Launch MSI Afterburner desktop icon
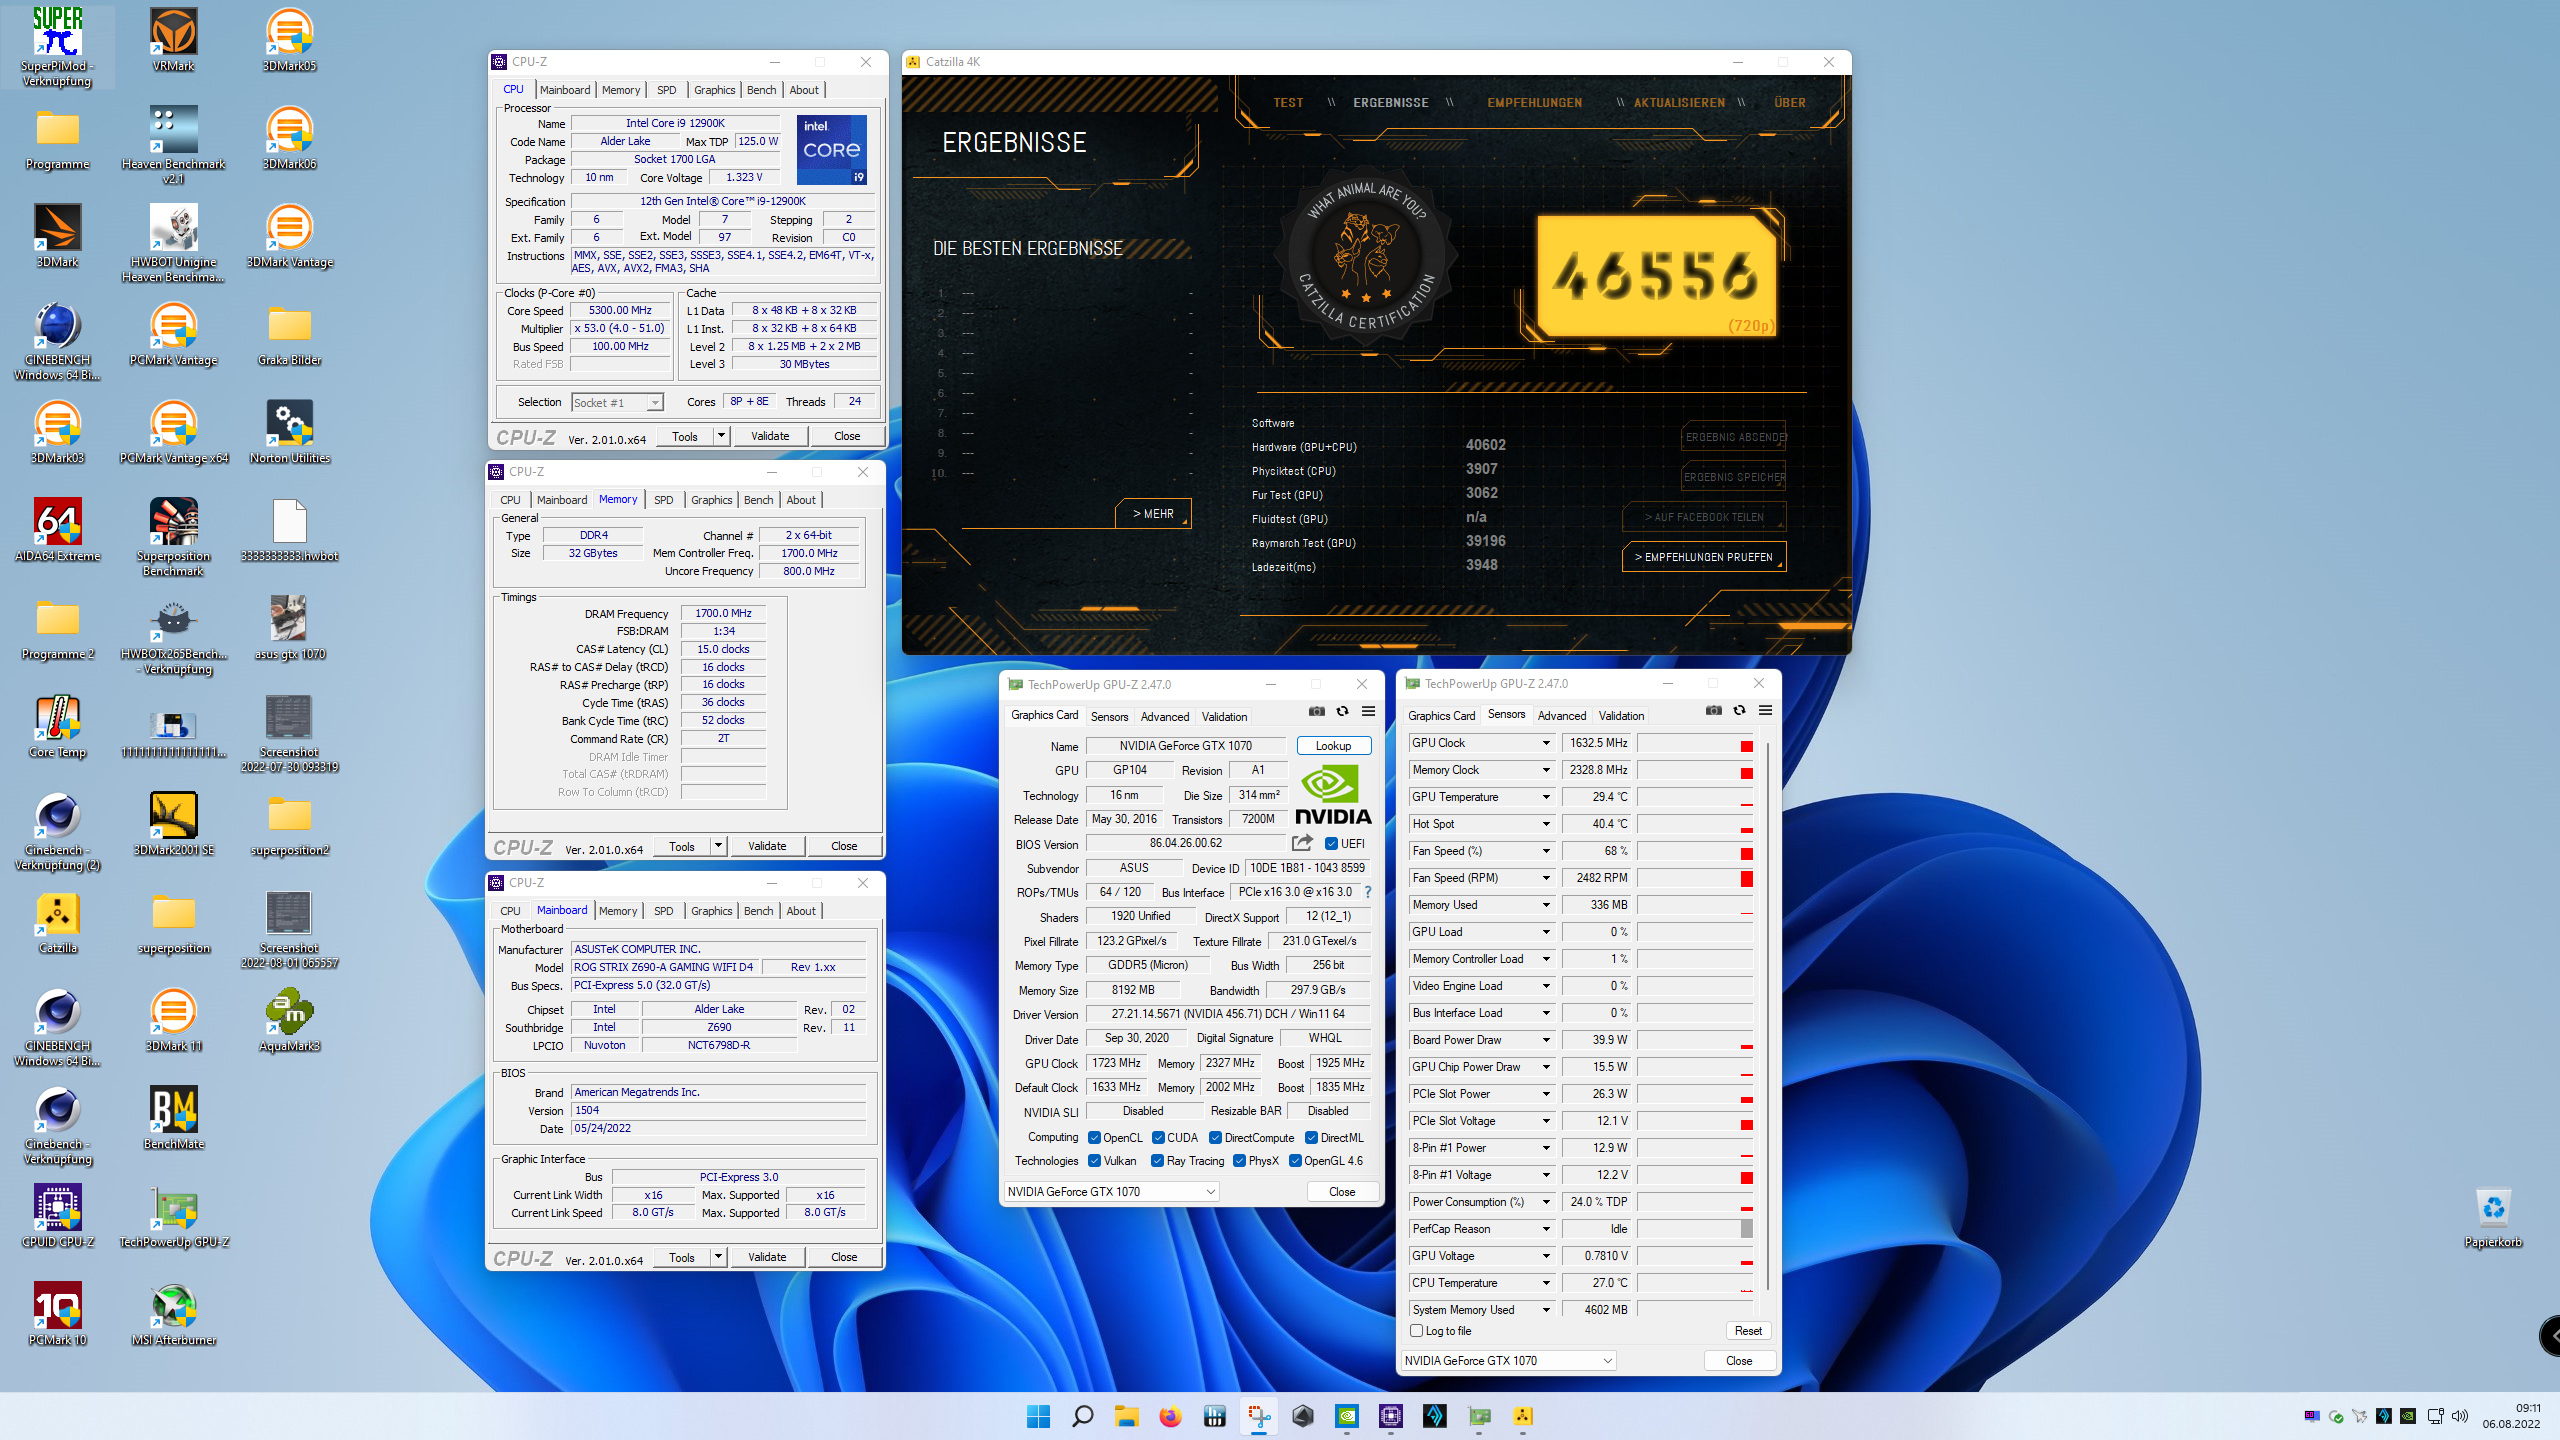 coord(173,1314)
